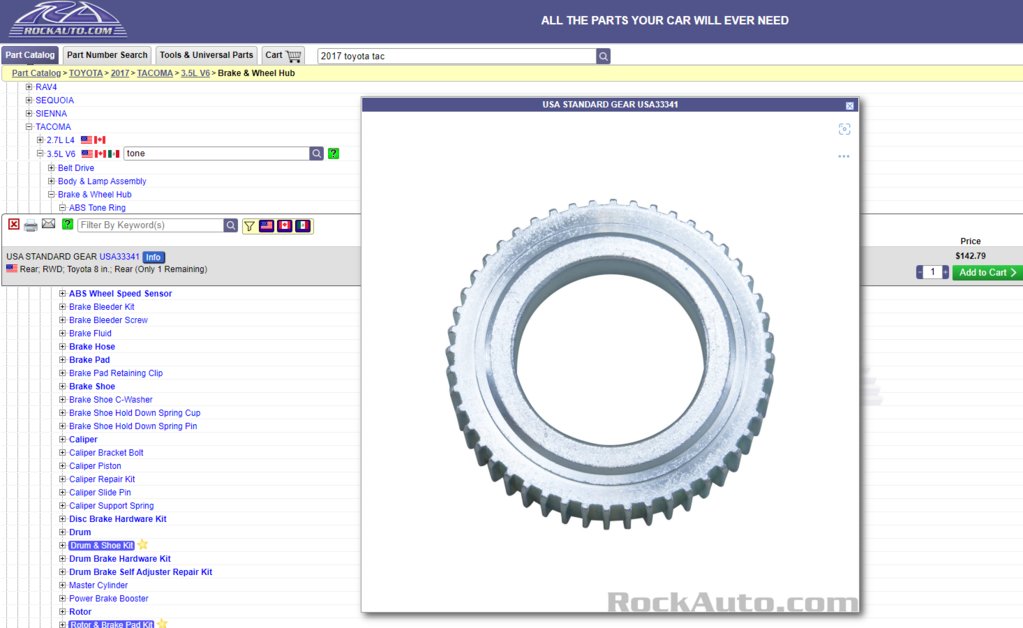Expand the RAV4 tree node
This screenshot has width=1023, height=628.
tap(29, 87)
